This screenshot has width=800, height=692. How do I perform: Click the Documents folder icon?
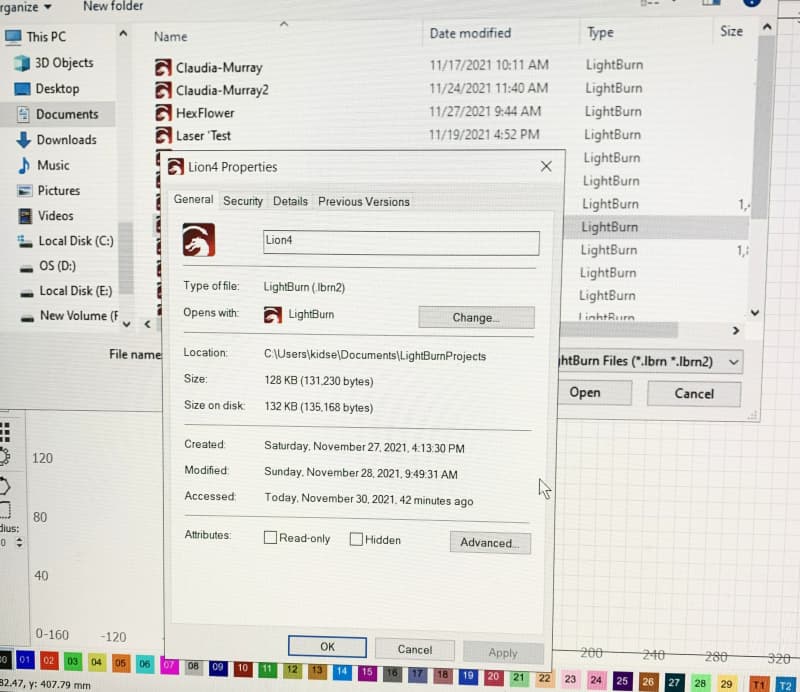click(x=23, y=114)
